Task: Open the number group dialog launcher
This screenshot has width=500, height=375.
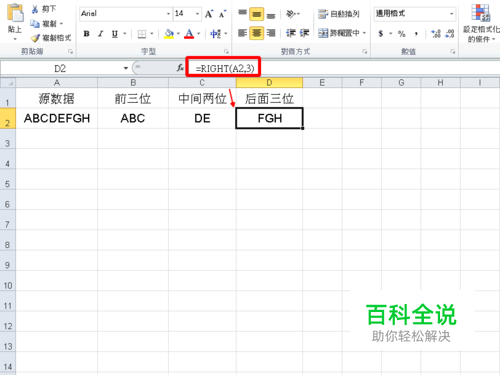Action: pos(453,51)
